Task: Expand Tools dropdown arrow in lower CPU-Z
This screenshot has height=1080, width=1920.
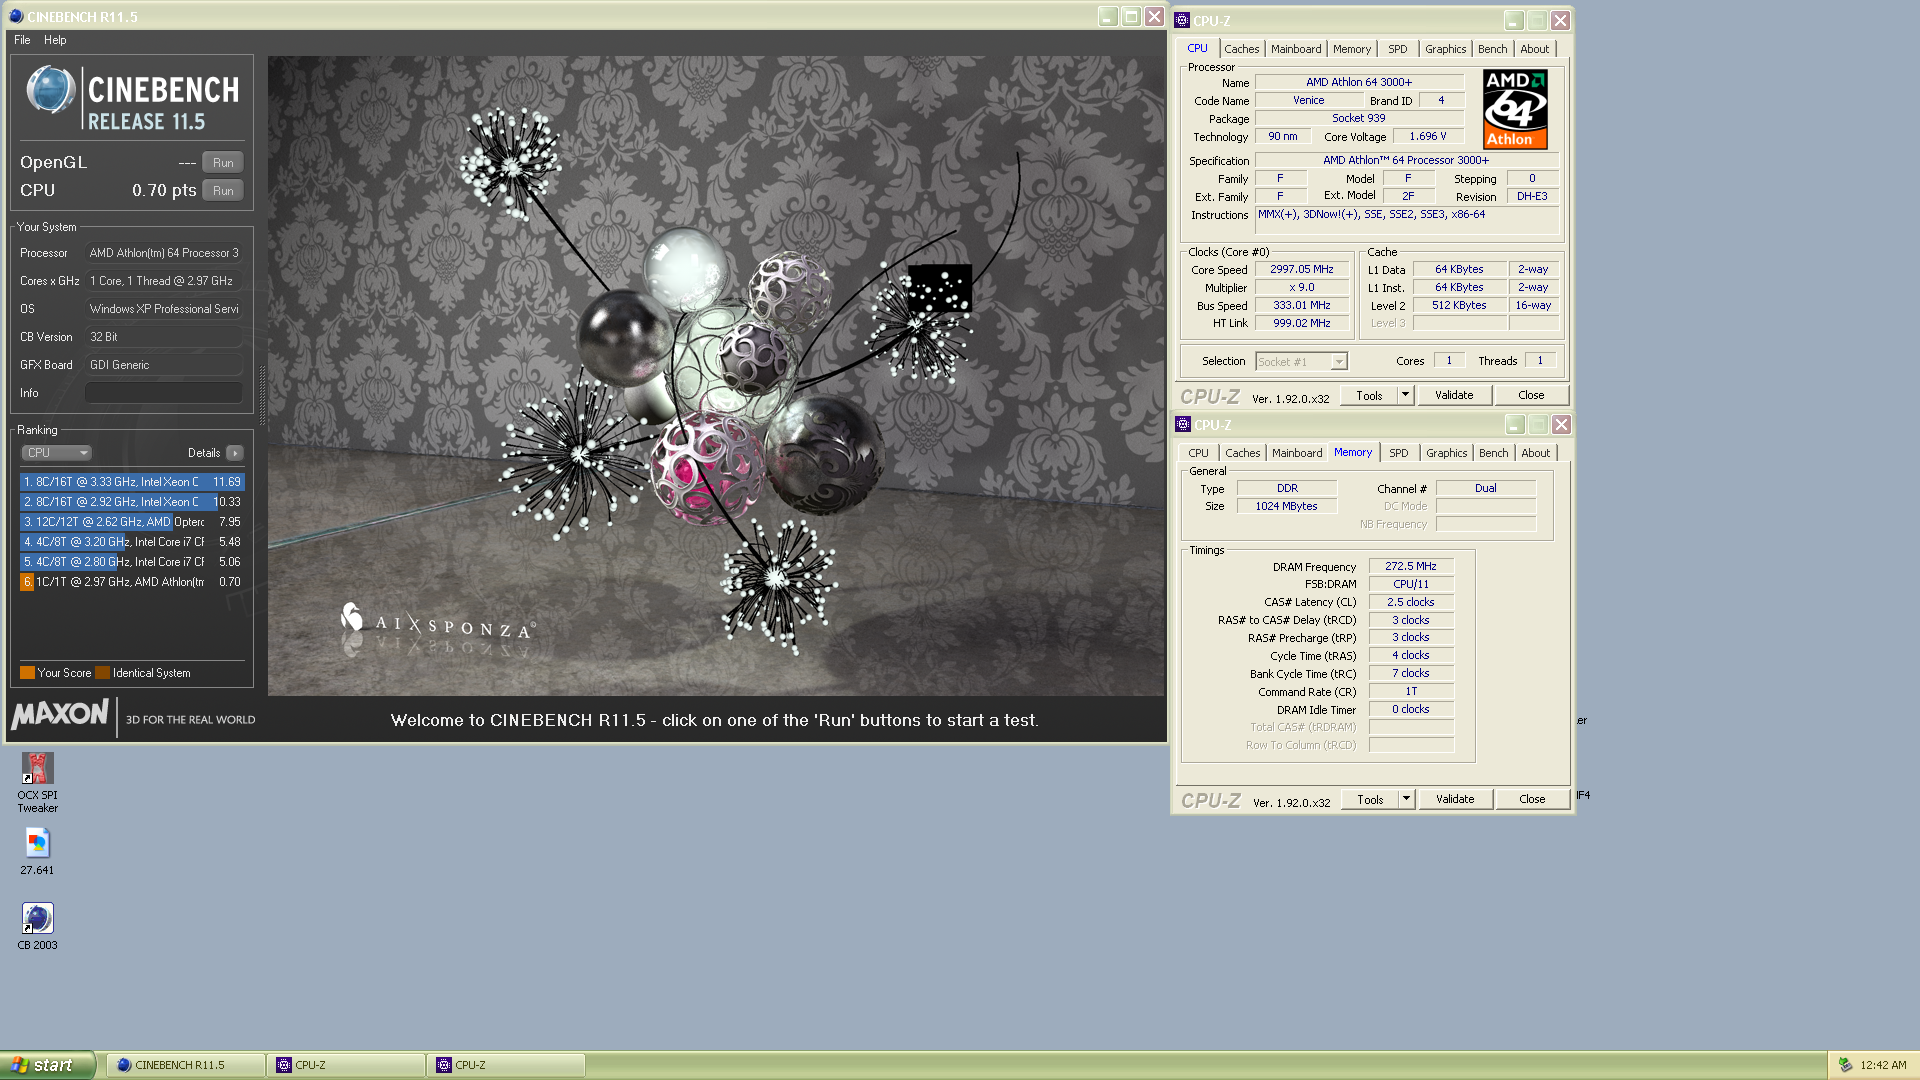Action: tap(1406, 800)
